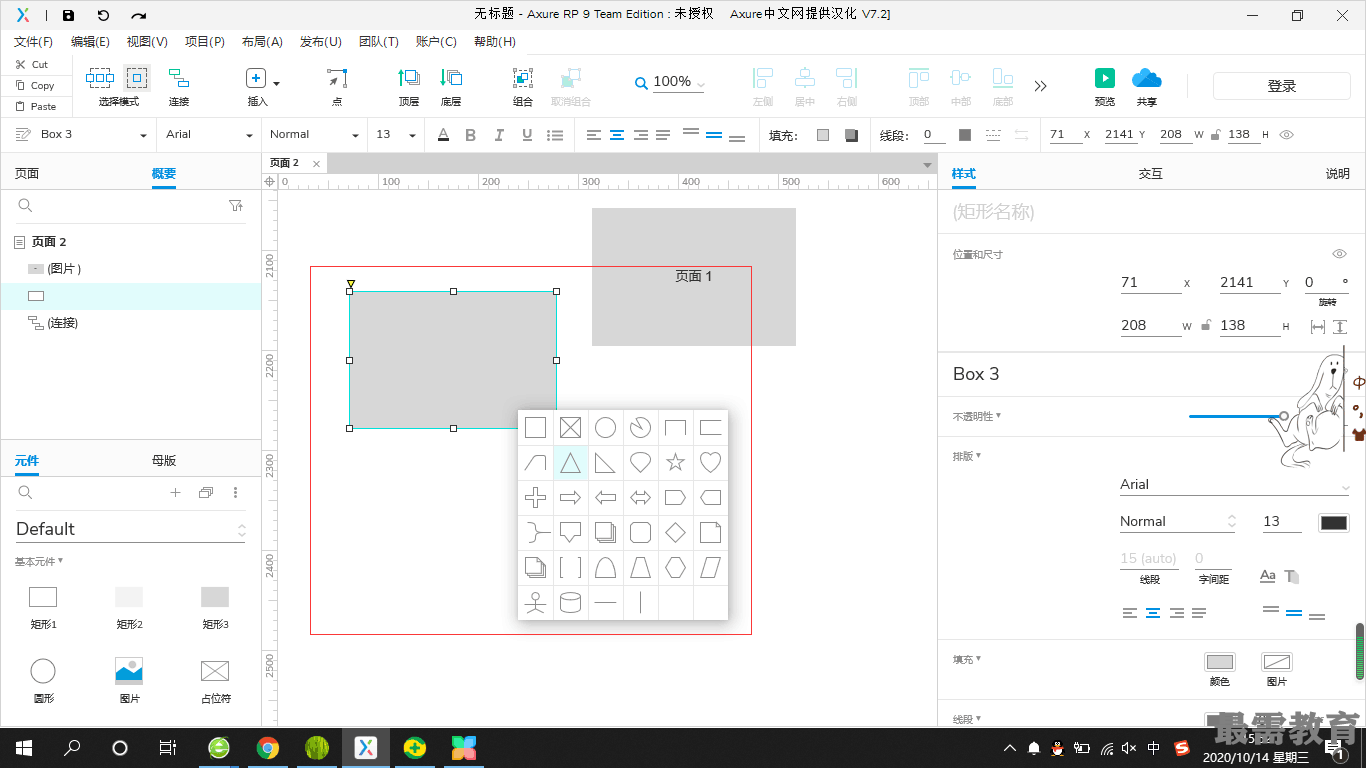Toggle the 选择模式 contained selection mode
This screenshot has height=768, width=1366.
(137, 78)
